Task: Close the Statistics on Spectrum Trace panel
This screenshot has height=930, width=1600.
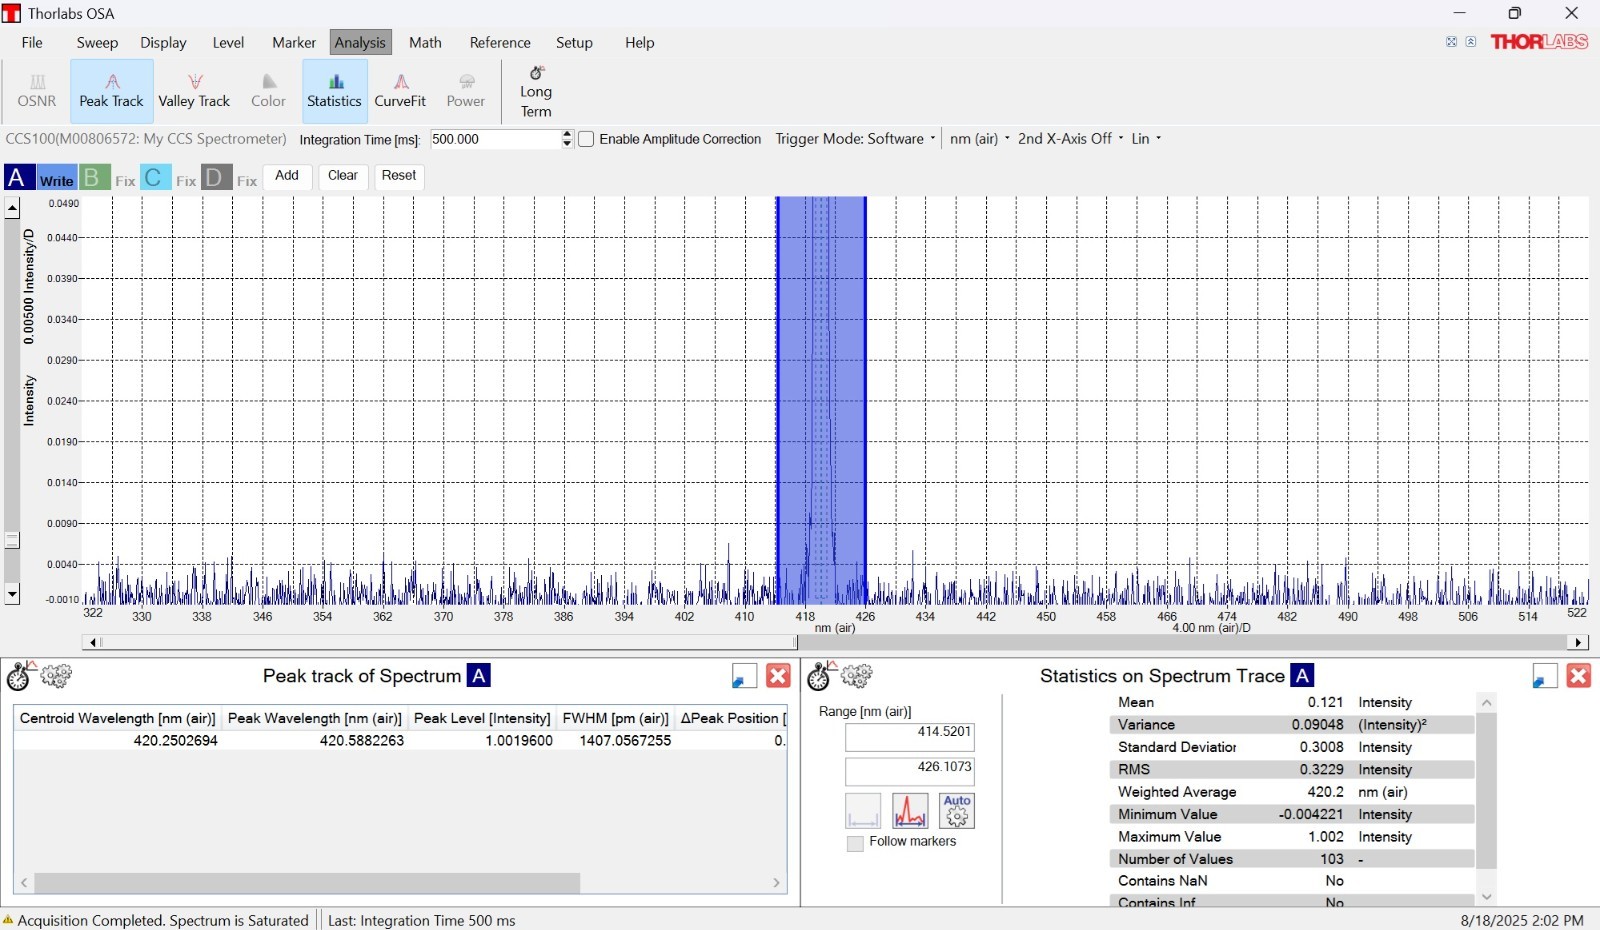Action: click(1578, 676)
